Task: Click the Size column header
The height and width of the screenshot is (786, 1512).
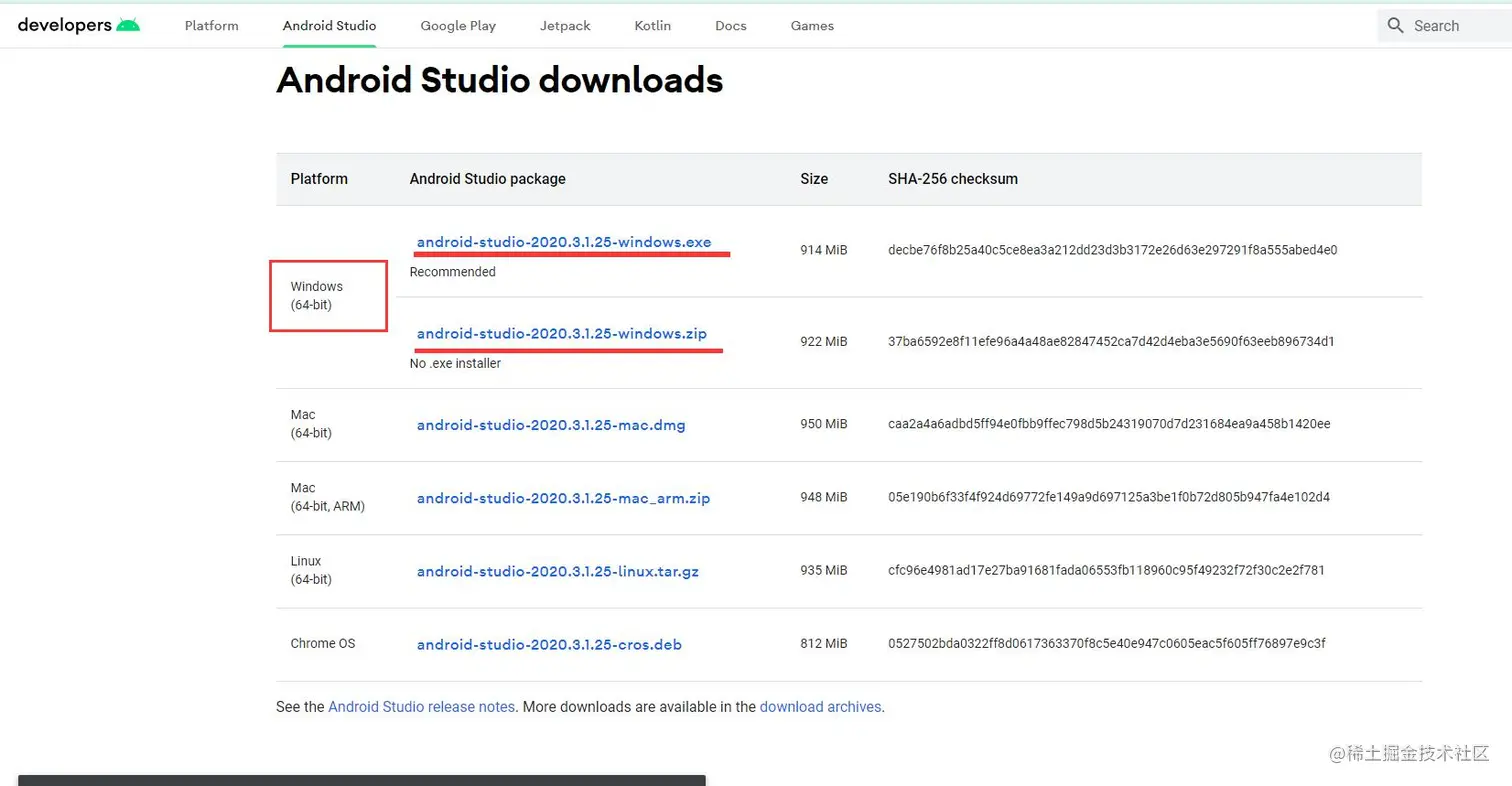Action: pyautogui.click(x=814, y=179)
